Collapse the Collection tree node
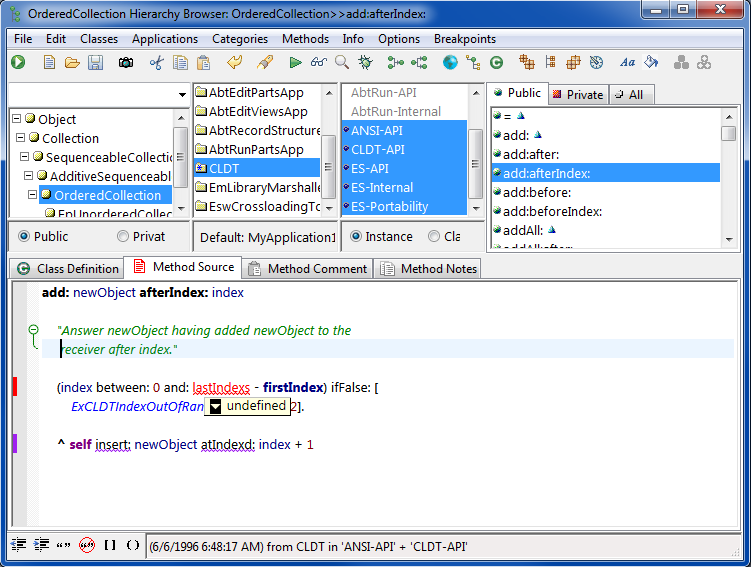751x567 pixels. pyautogui.click(x=19, y=138)
